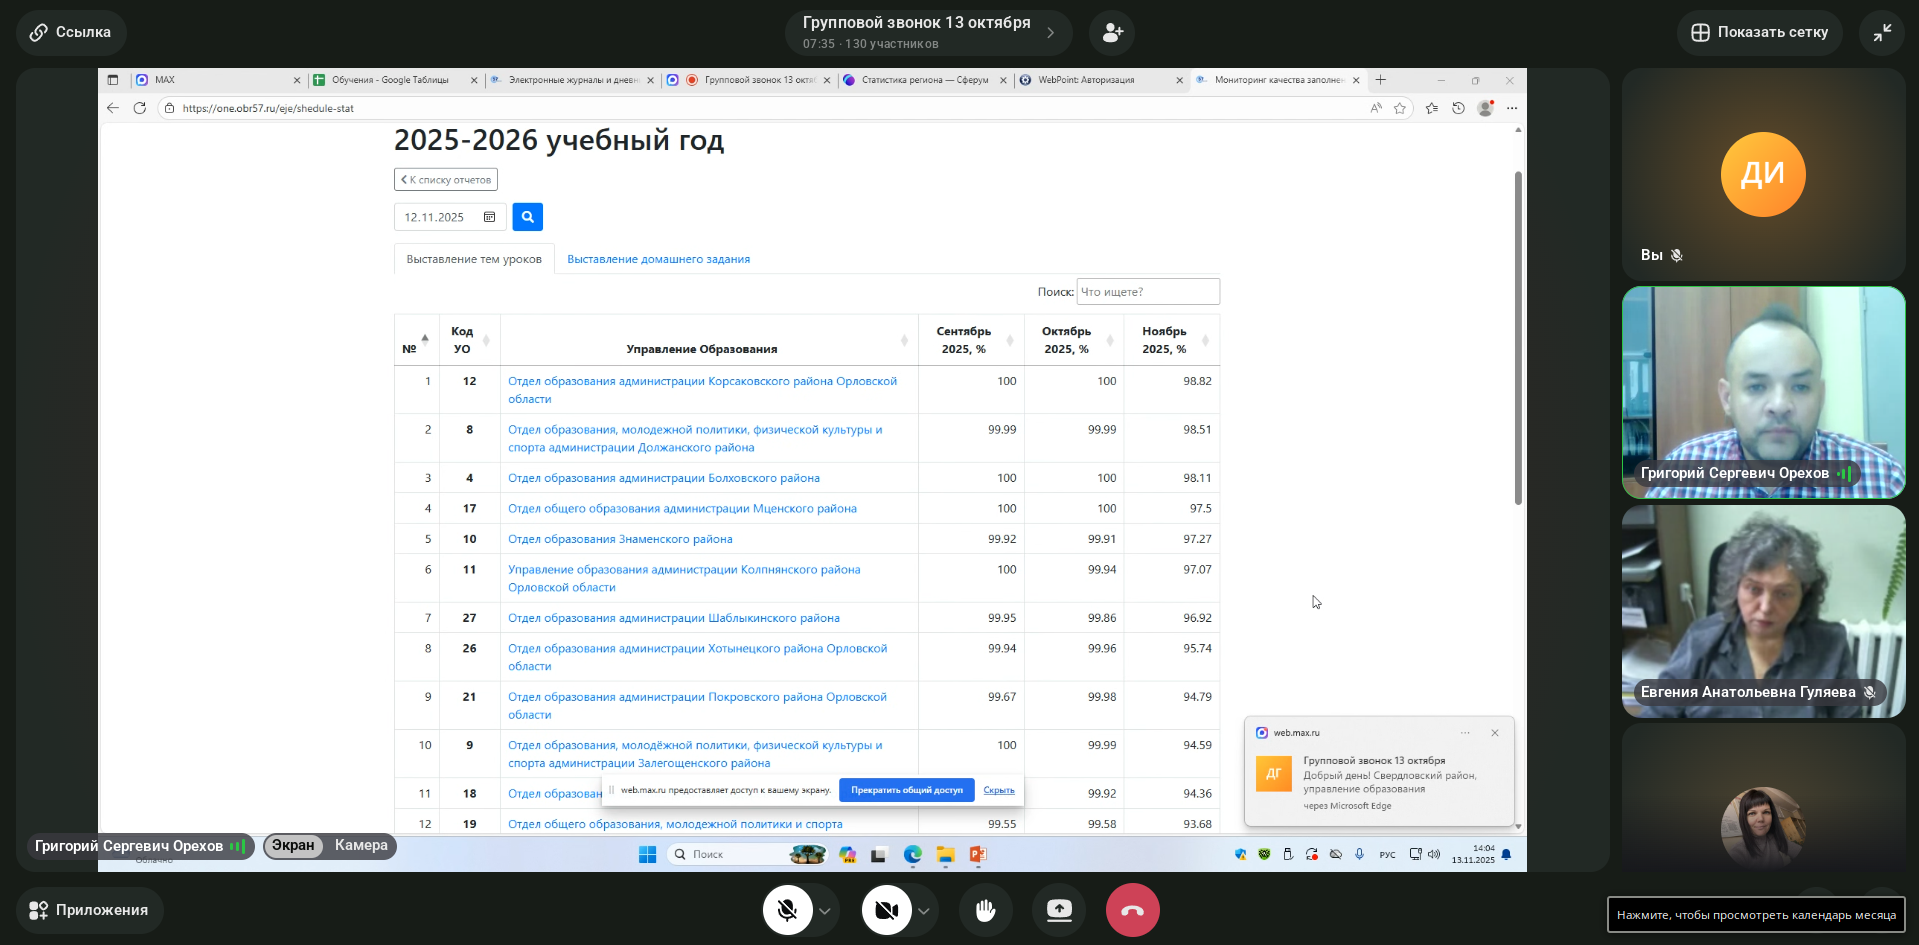The width and height of the screenshot is (1919, 945).
Task: Click the Показать сетку button
Action: point(1760,33)
